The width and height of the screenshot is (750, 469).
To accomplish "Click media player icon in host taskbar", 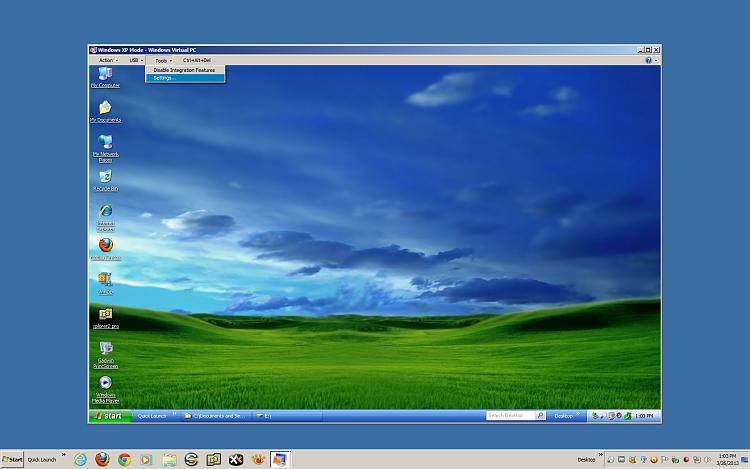I will 146,459.
